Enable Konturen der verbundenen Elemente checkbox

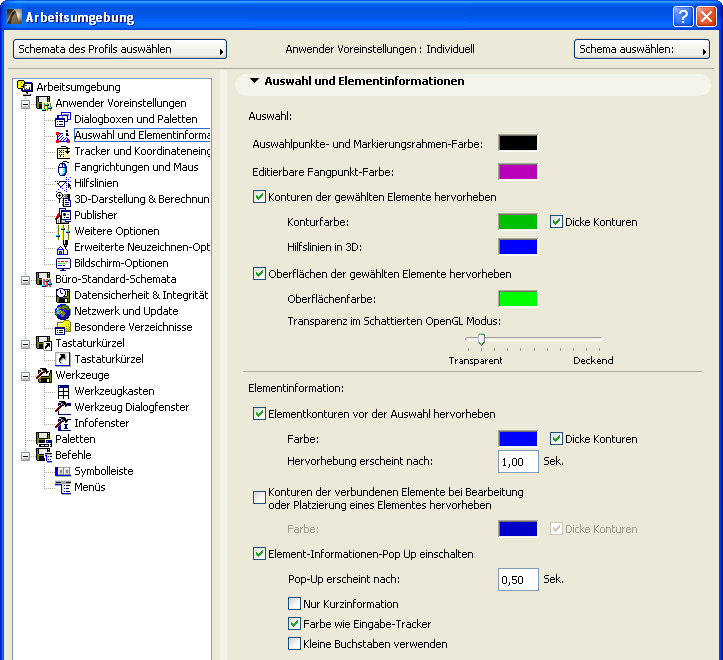[x=259, y=498]
